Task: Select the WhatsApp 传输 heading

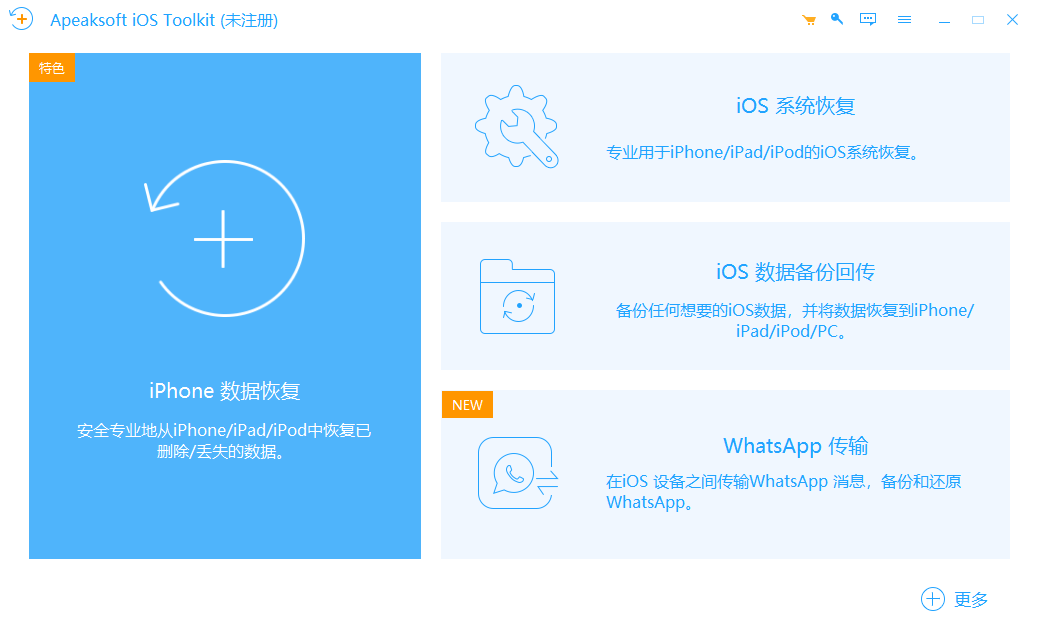Action: (795, 446)
